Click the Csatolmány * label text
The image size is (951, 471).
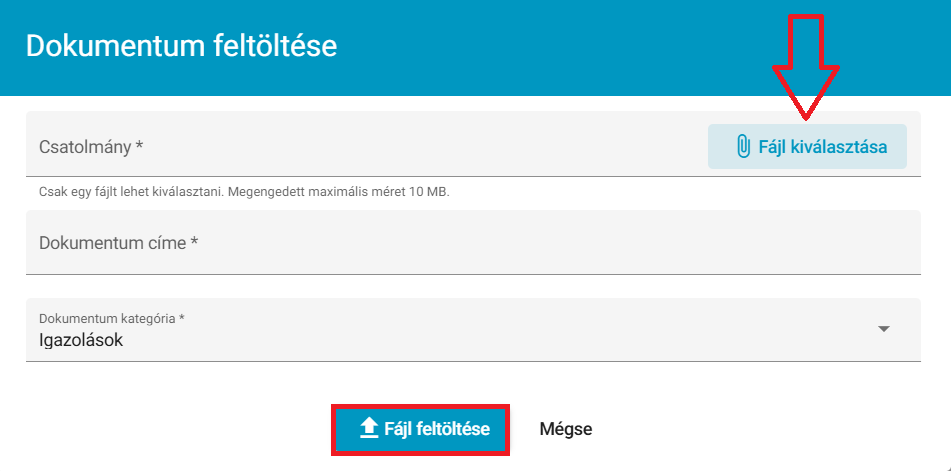click(91, 147)
